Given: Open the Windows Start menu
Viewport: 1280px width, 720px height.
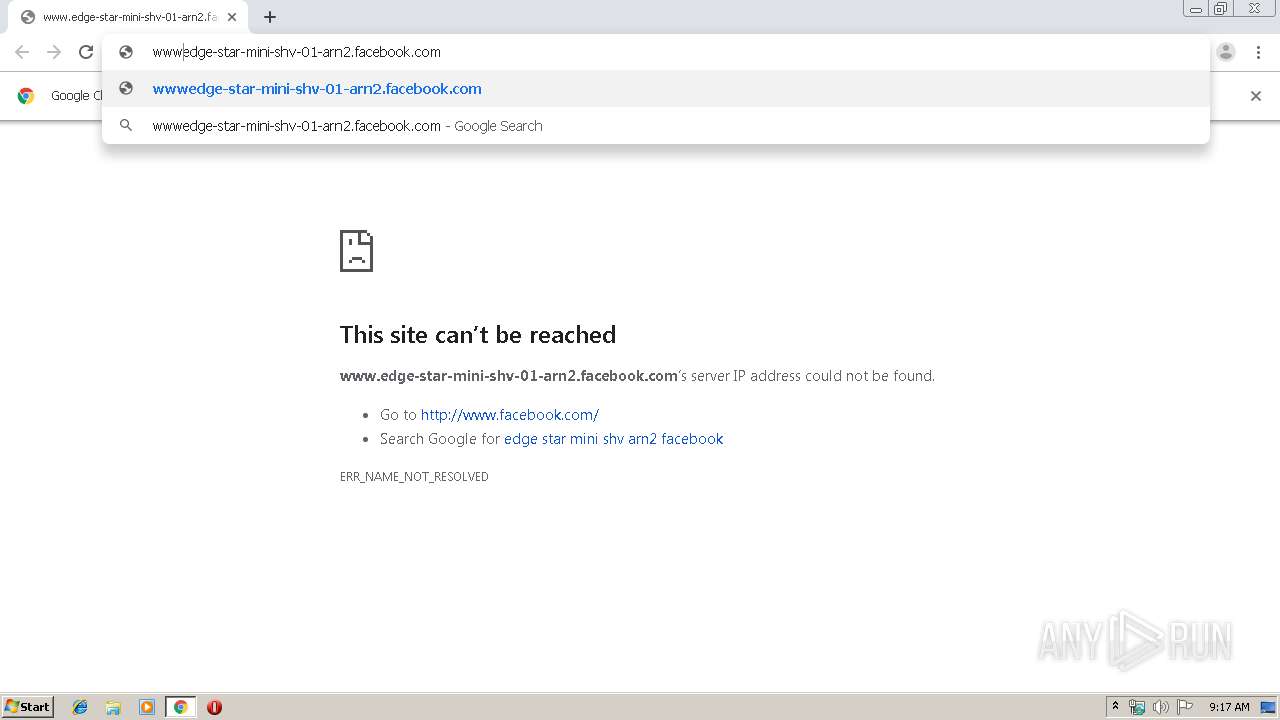Looking at the screenshot, I should click(28, 706).
